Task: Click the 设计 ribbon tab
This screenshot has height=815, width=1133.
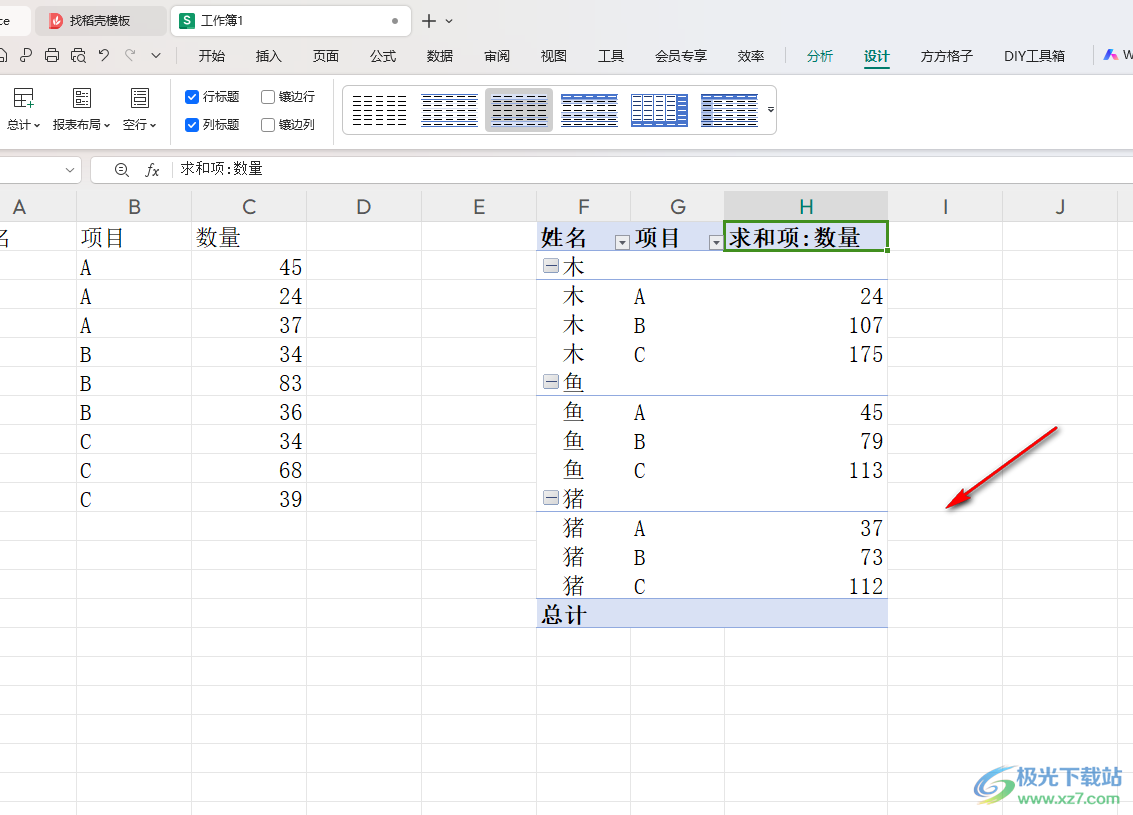Action: pyautogui.click(x=877, y=56)
